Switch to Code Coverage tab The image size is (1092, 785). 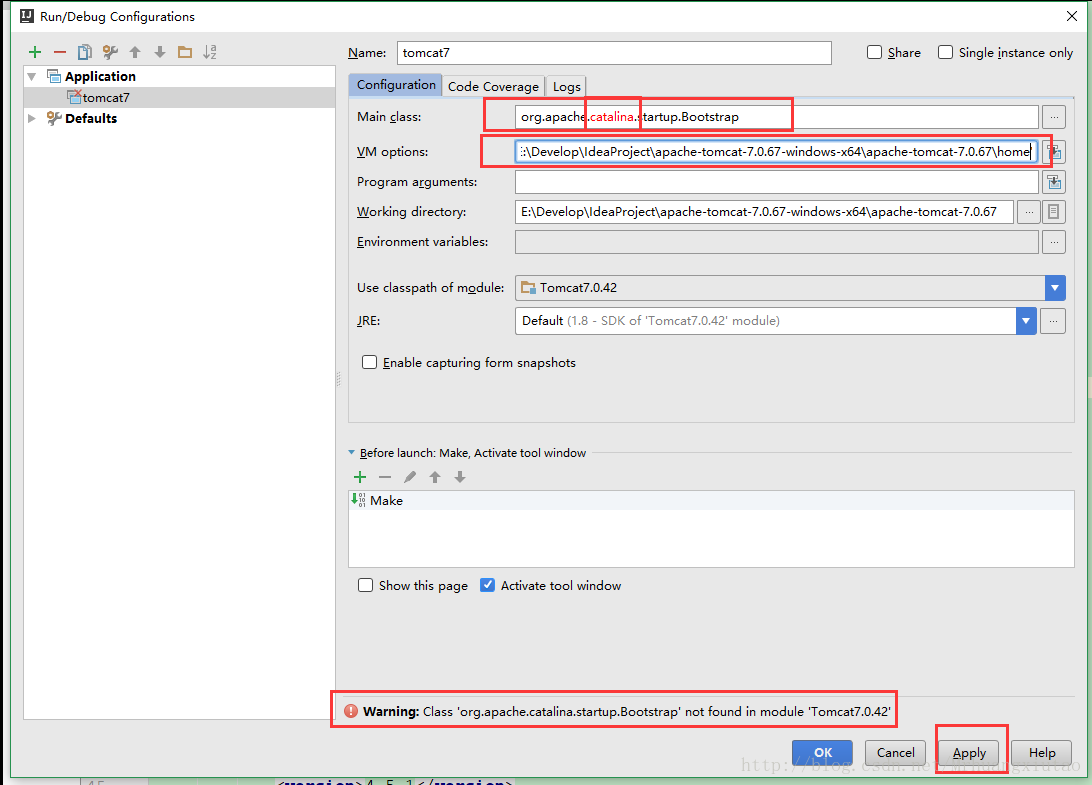tap(493, 86)
